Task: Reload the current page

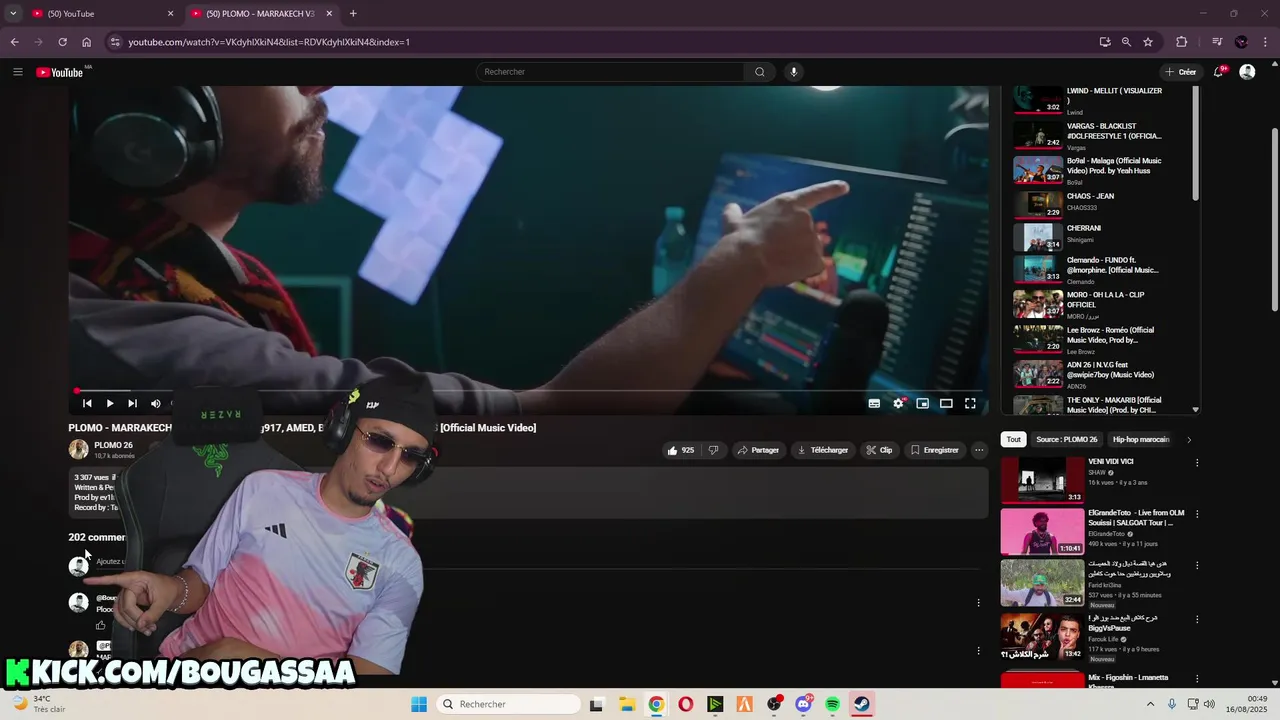Action: pyautogui.click(x=62, y=42)
